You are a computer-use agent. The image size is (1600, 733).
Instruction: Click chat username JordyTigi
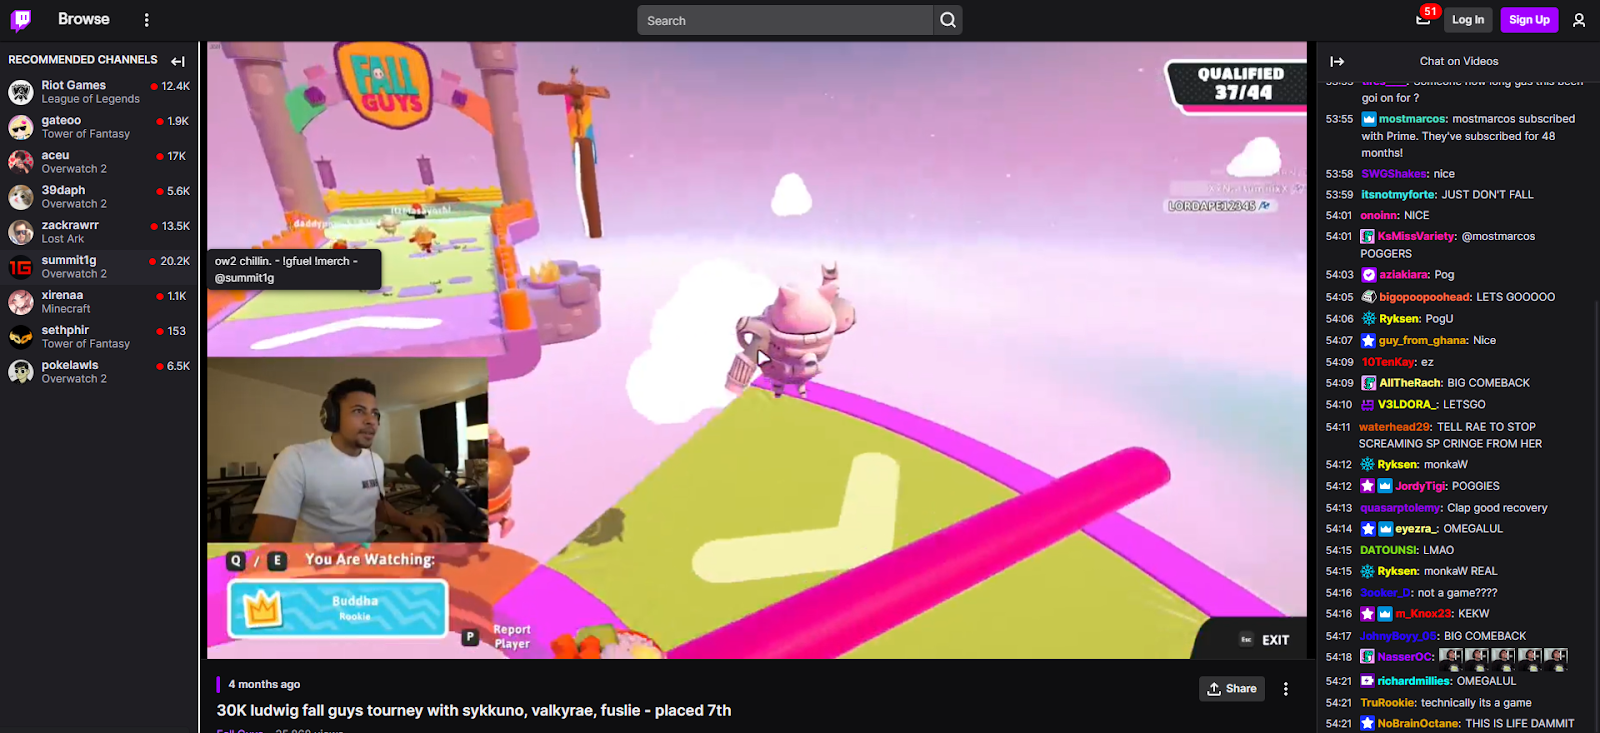click(x=1420, y=487)
